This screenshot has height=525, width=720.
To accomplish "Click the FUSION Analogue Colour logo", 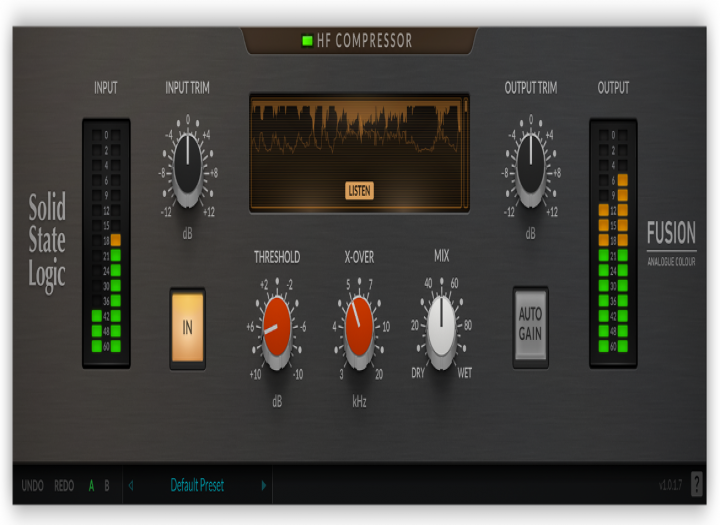I will (671, 243).
